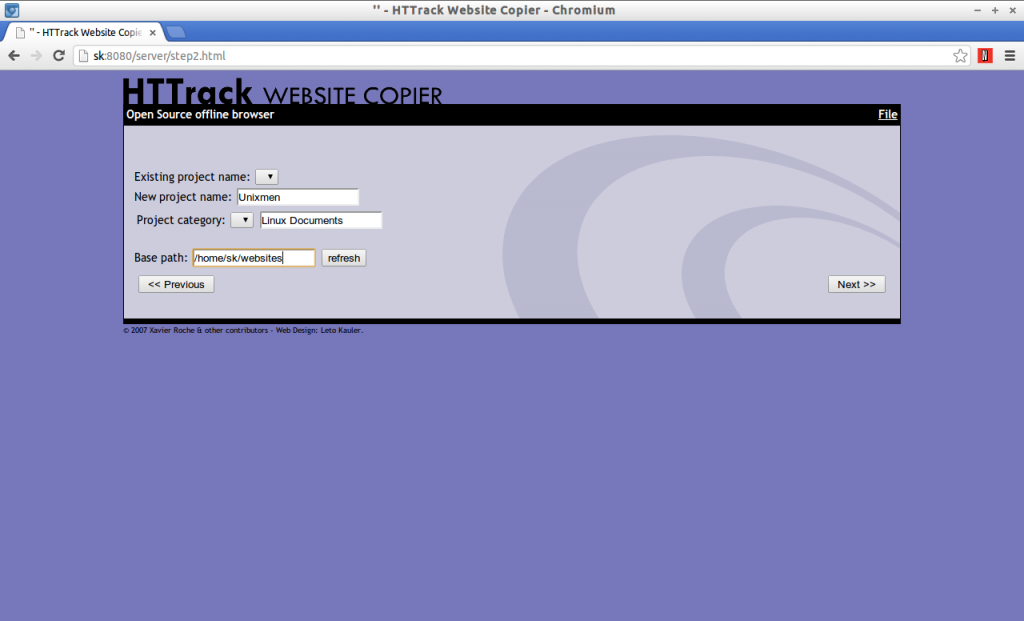Click the page icon in address bar

point(83,56)
